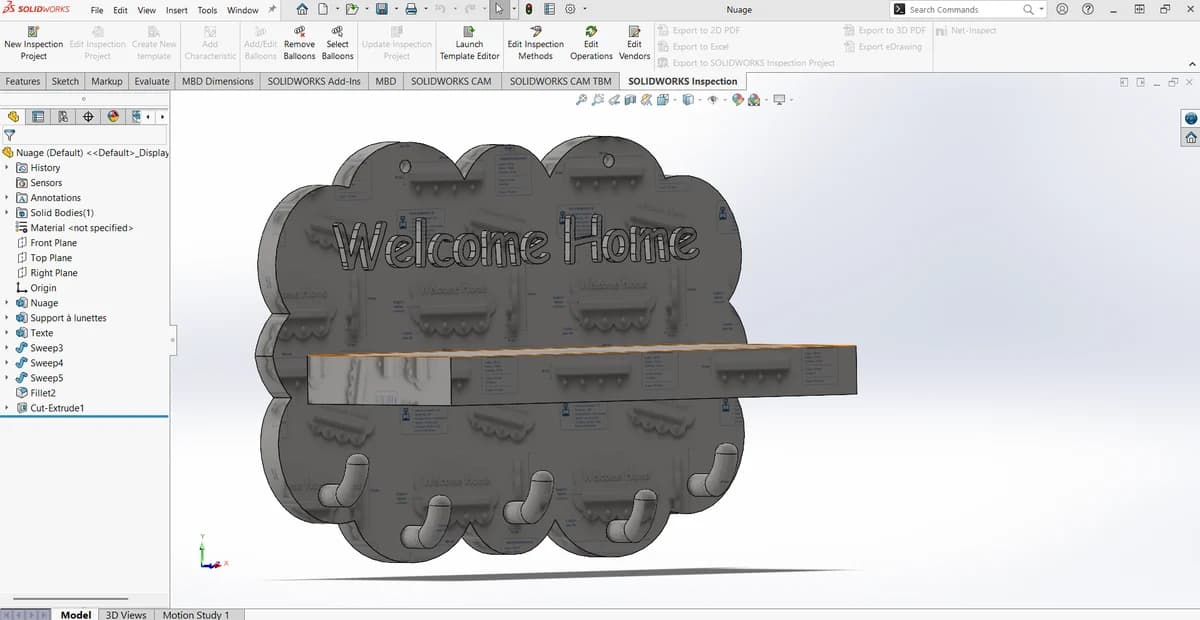Click the Edit Appearance icon
Screen dimensions: 1200x620
click(x=738, y=99)
